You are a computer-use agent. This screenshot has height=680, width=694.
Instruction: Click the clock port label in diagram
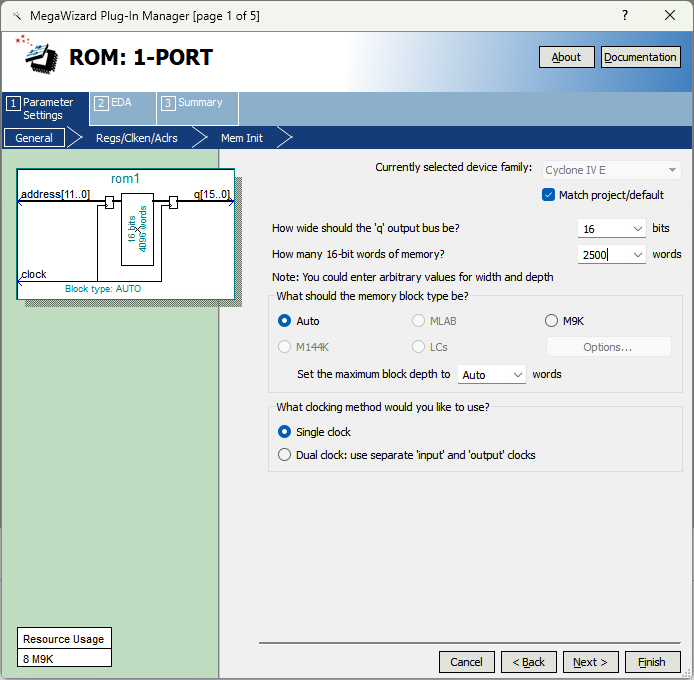pyautogui.click(x=34, y=274)
